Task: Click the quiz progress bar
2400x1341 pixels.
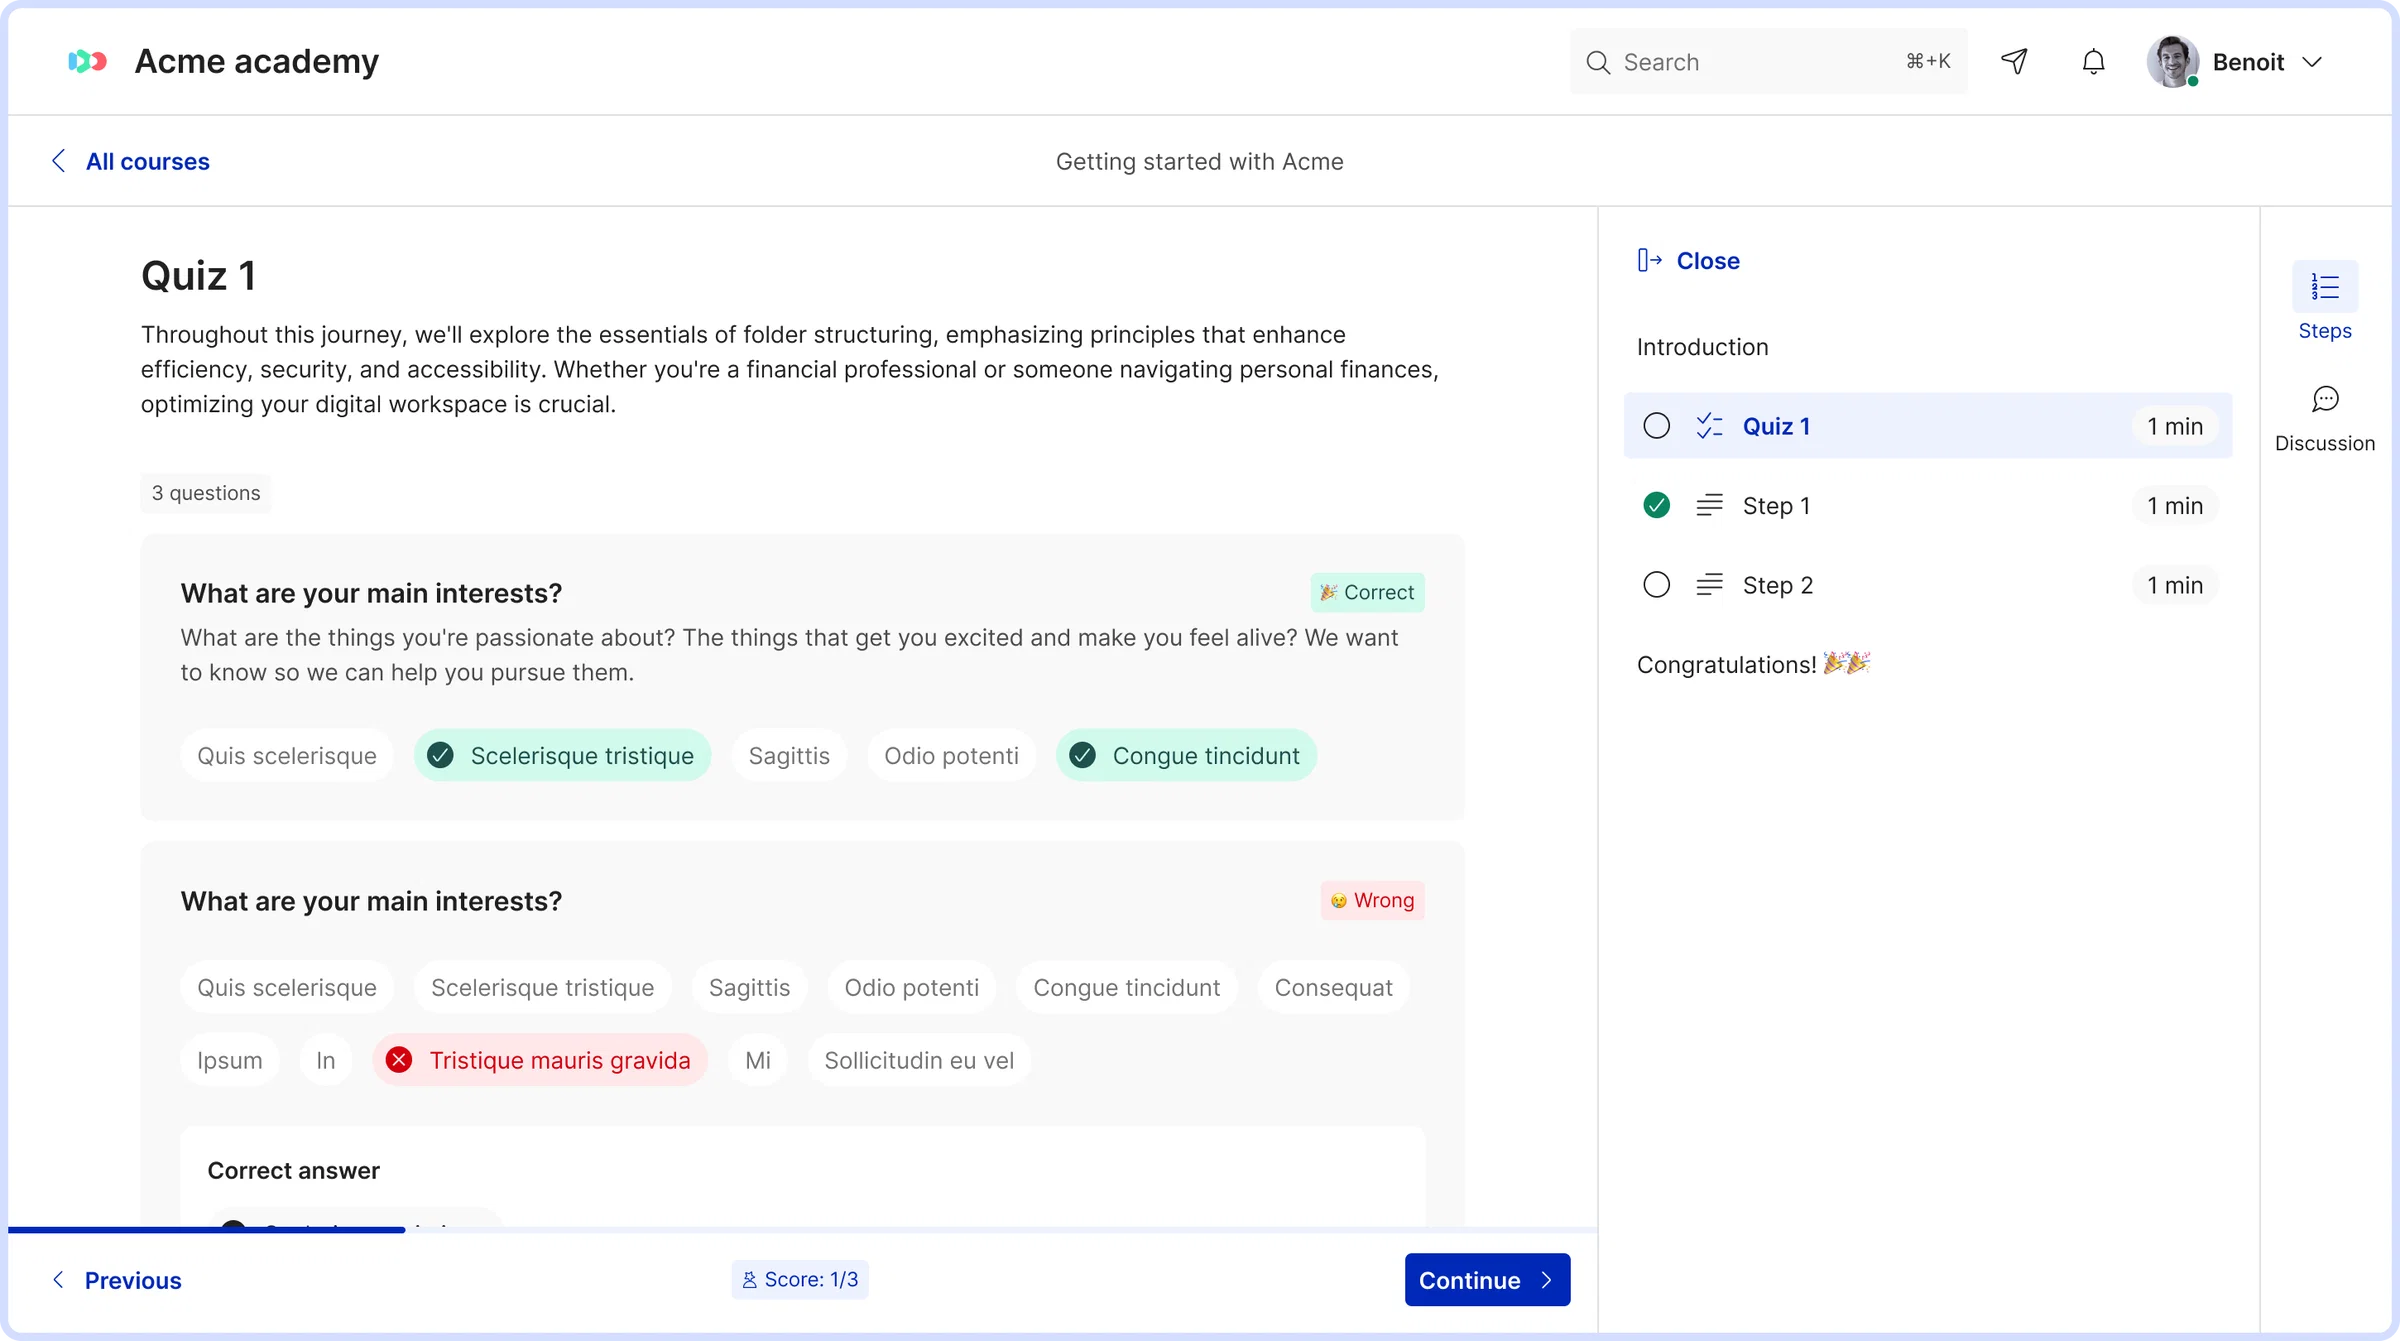Action: click(x=802, y=1229)
